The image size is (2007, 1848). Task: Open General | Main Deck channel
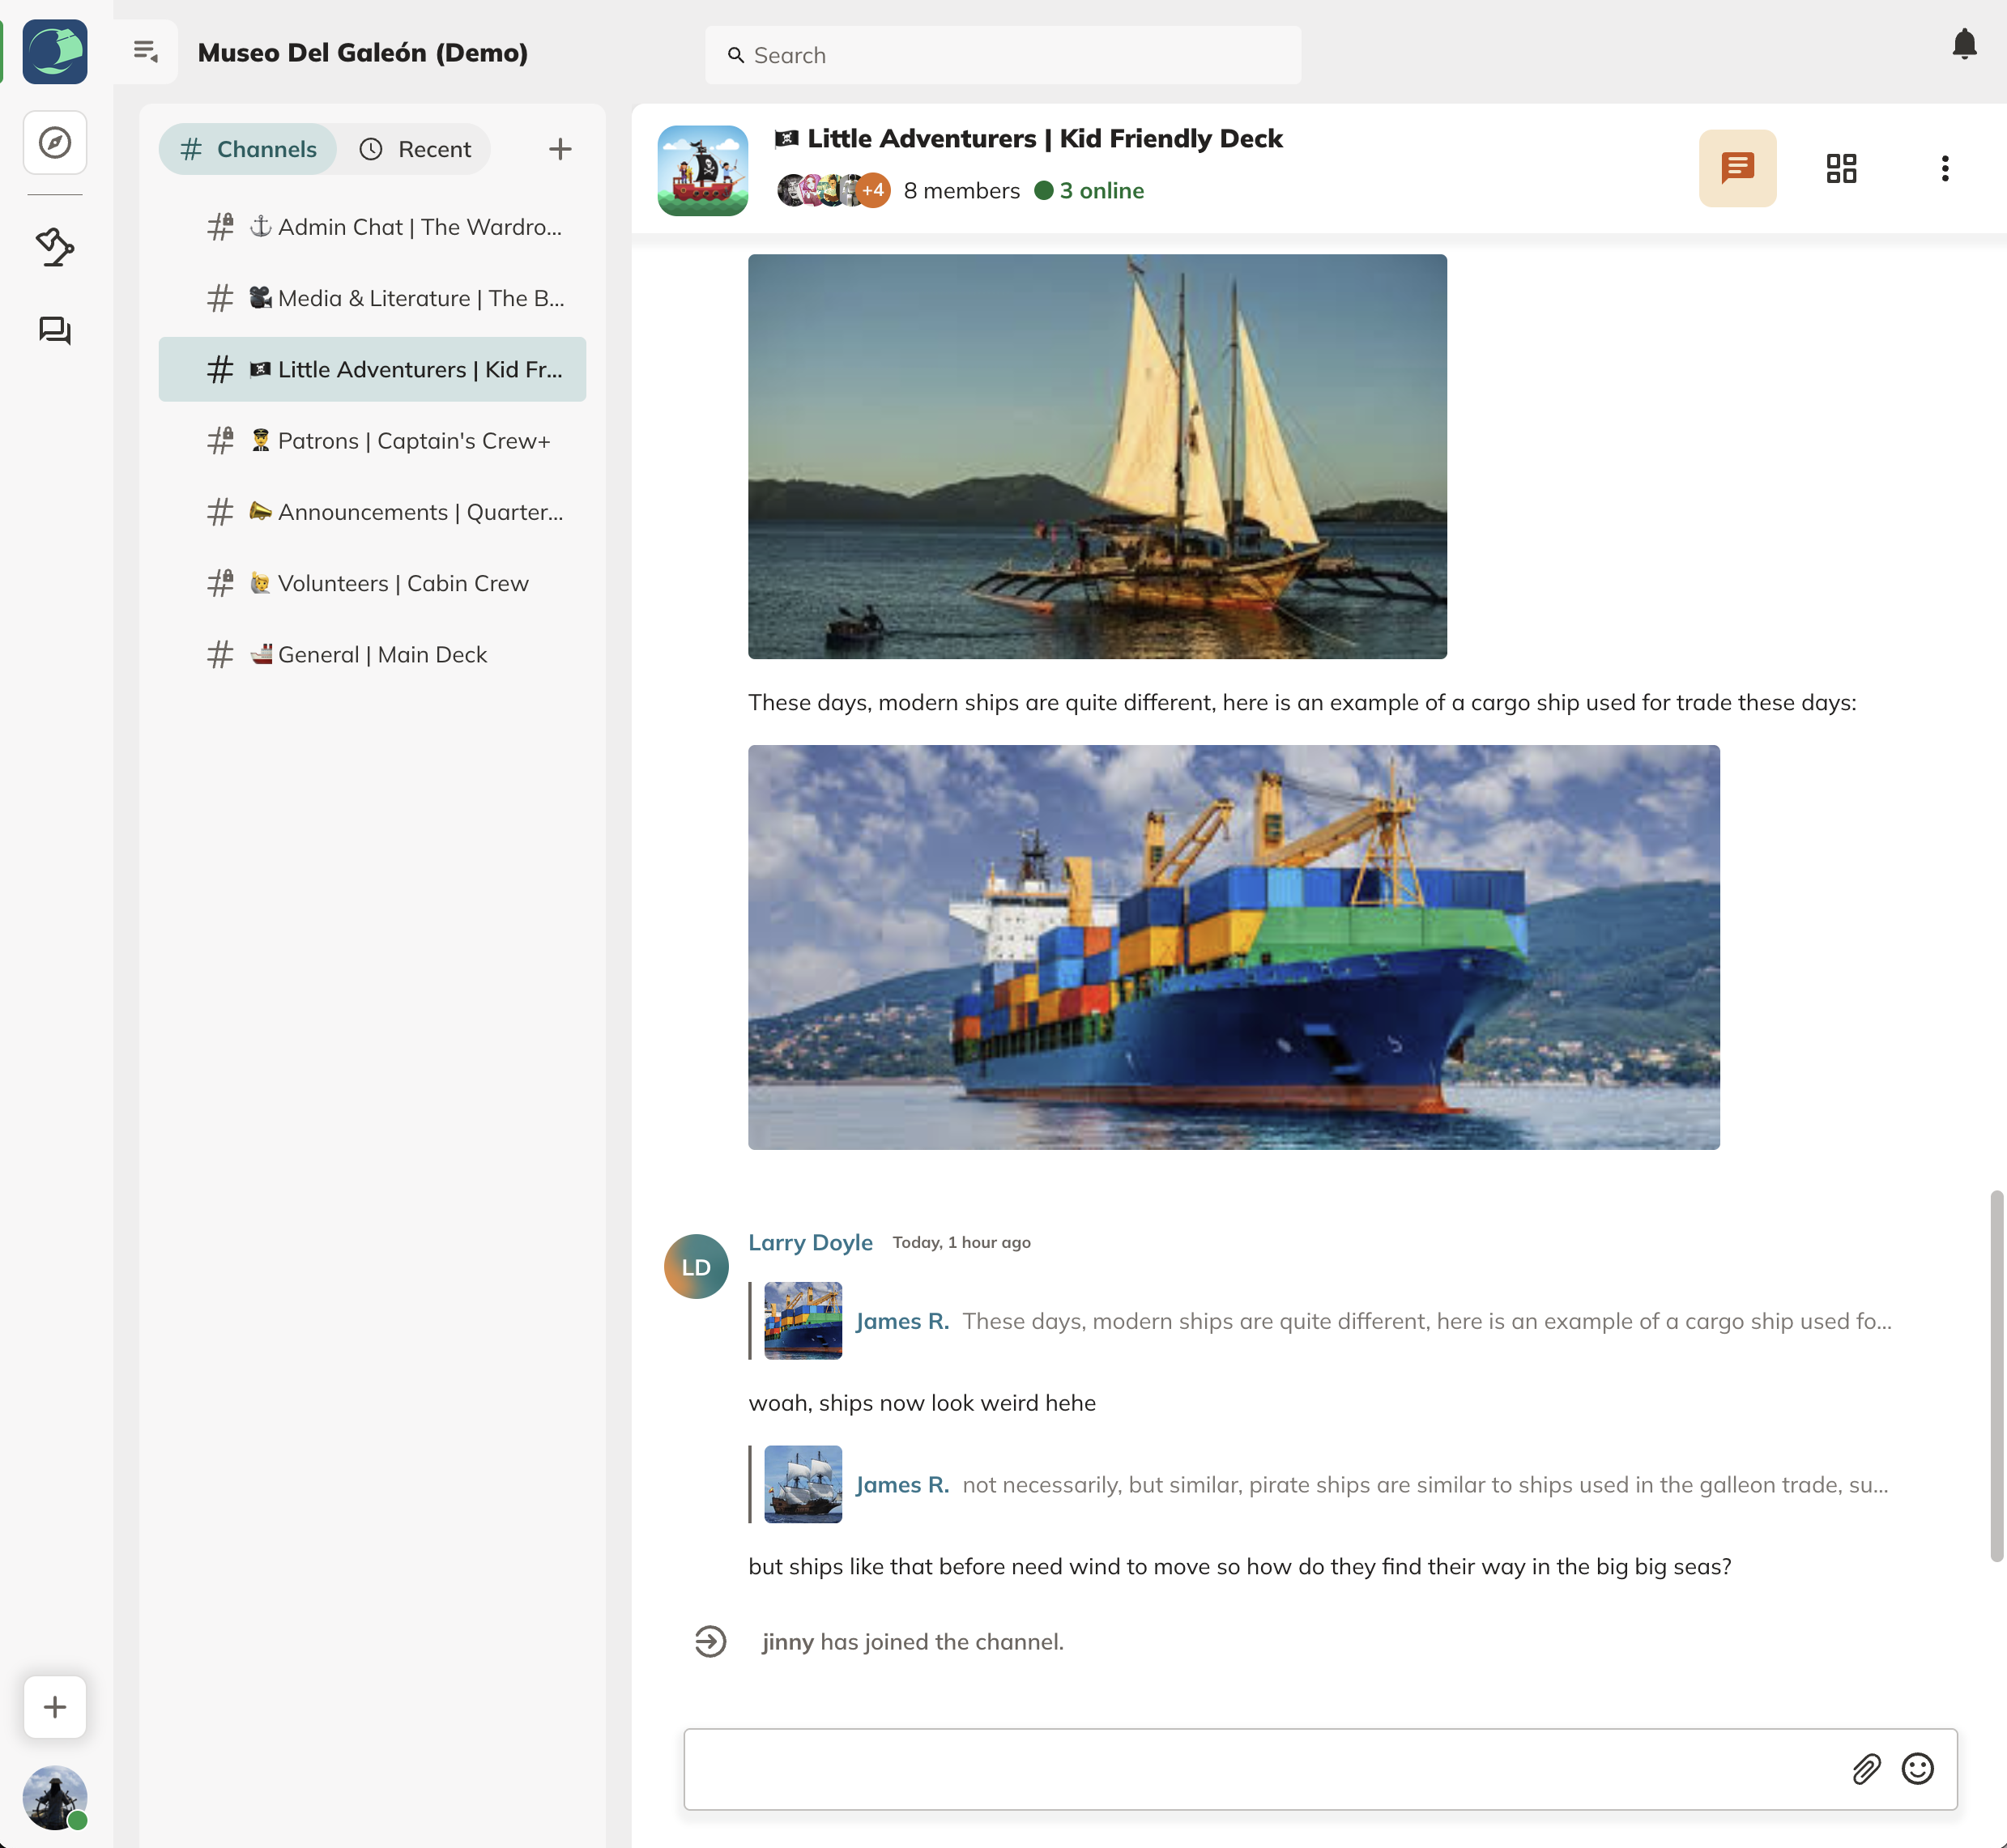(x=382, y=654)
